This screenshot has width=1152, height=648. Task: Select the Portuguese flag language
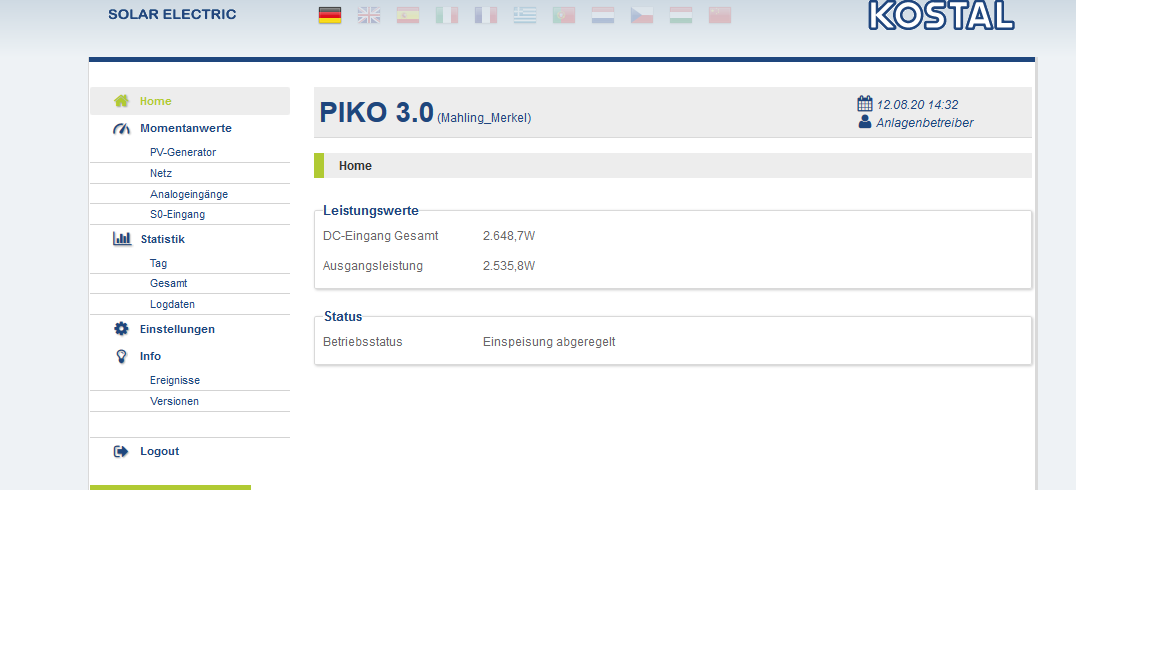[564, 15]
